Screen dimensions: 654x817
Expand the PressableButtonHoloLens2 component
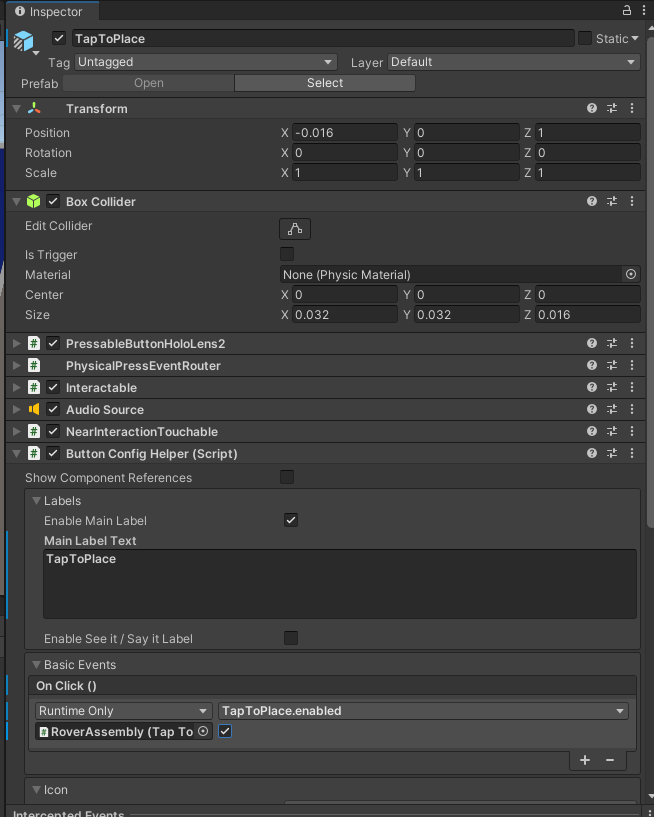pyautogui.click(x=17, y=343)
